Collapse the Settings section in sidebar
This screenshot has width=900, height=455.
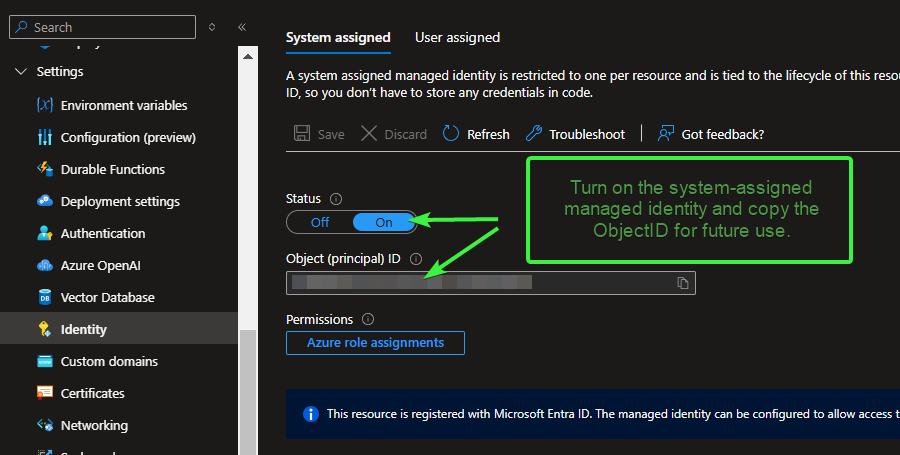click(x=21, y=72)
